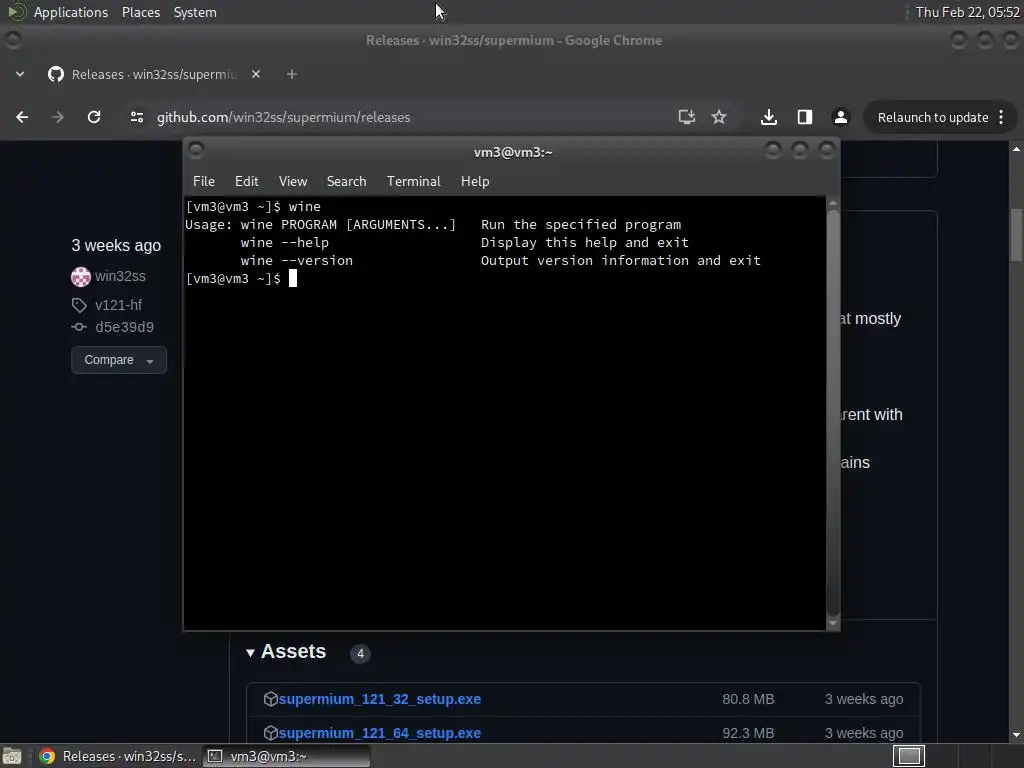Bookmark this page with the star icon
1024x768 pixels.
(x=719, y=117)
